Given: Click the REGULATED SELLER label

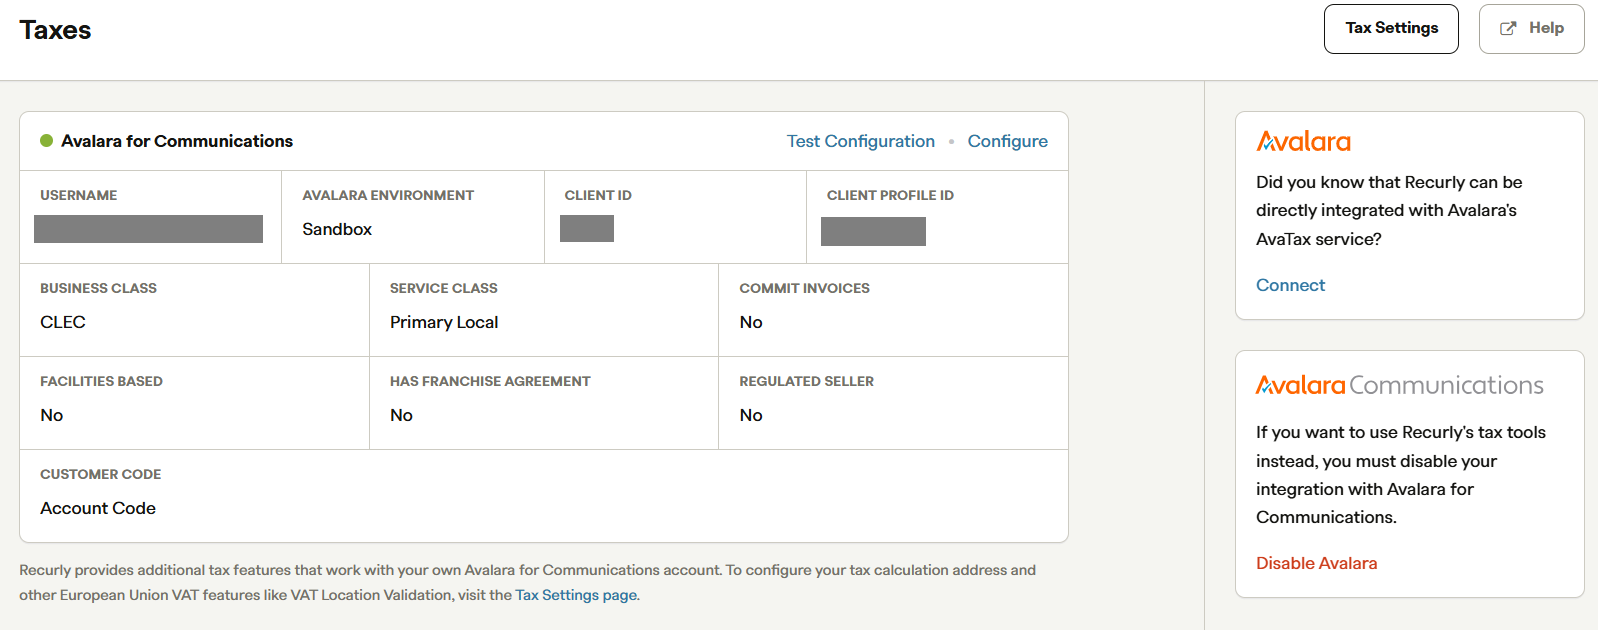Looking at the screenshot, I should click(806, 381).
